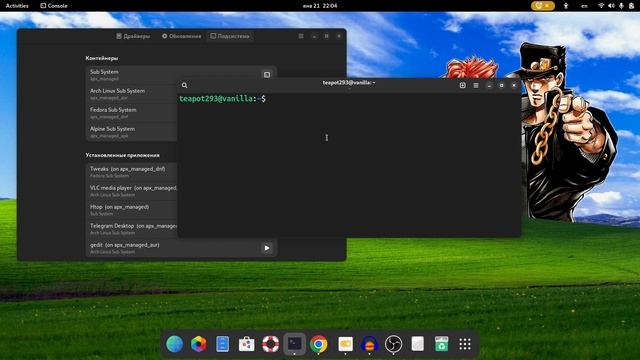
Task: Click the Wi-Fi status icon
Action: [601, 6]
